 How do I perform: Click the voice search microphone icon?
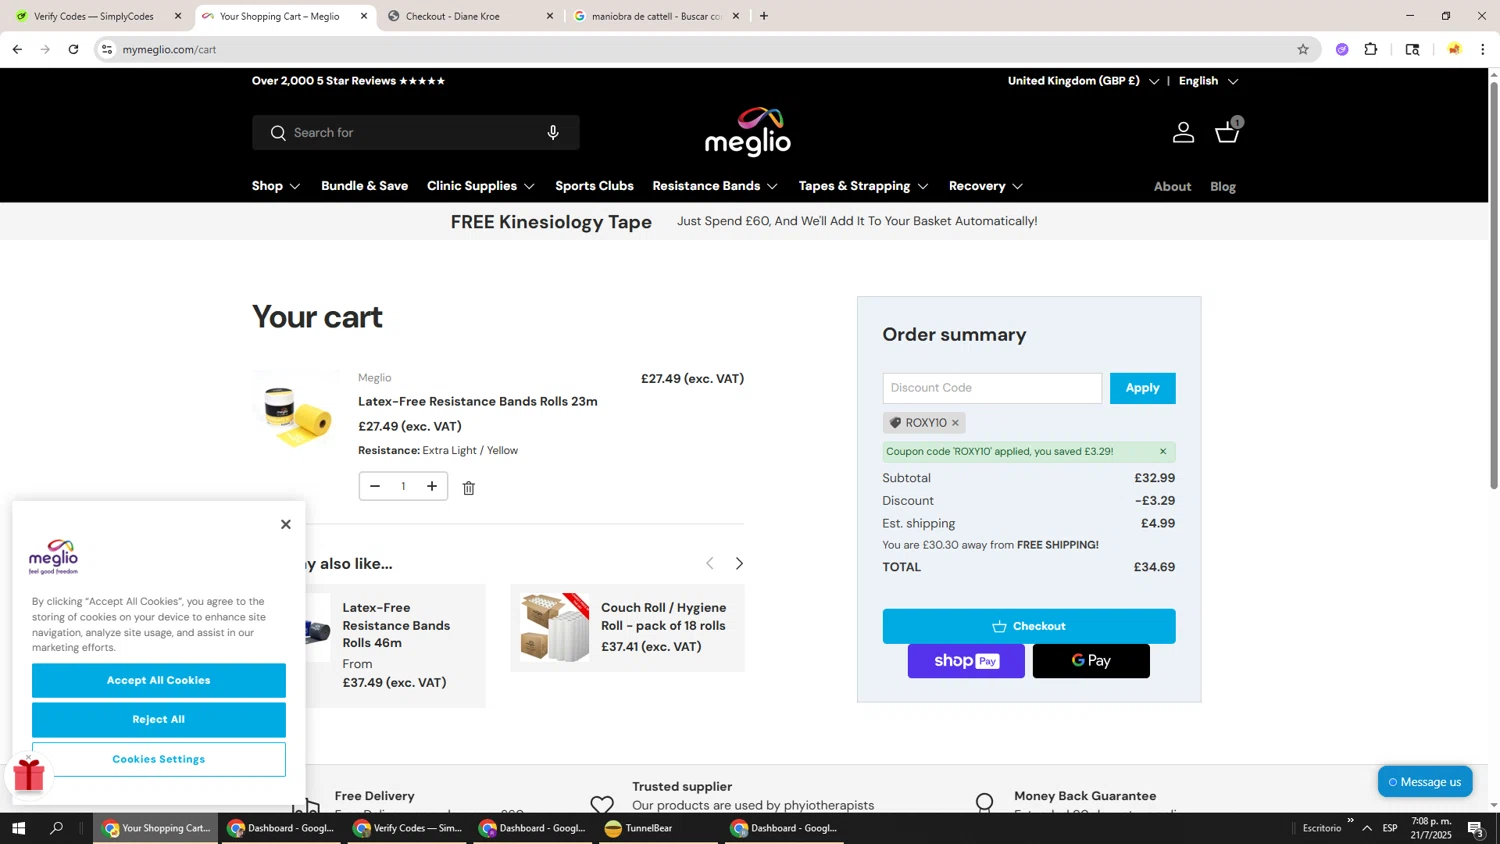point(553,132)
